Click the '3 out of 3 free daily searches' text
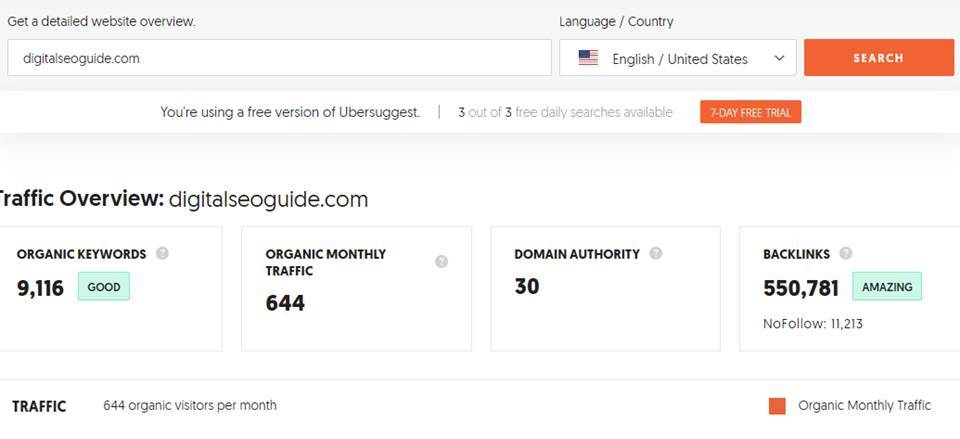960x439 pixels. (x=565, y=113)
